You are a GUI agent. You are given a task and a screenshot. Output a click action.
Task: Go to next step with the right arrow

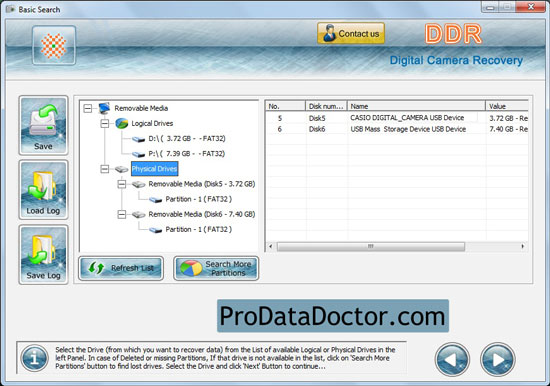(498, 359)
